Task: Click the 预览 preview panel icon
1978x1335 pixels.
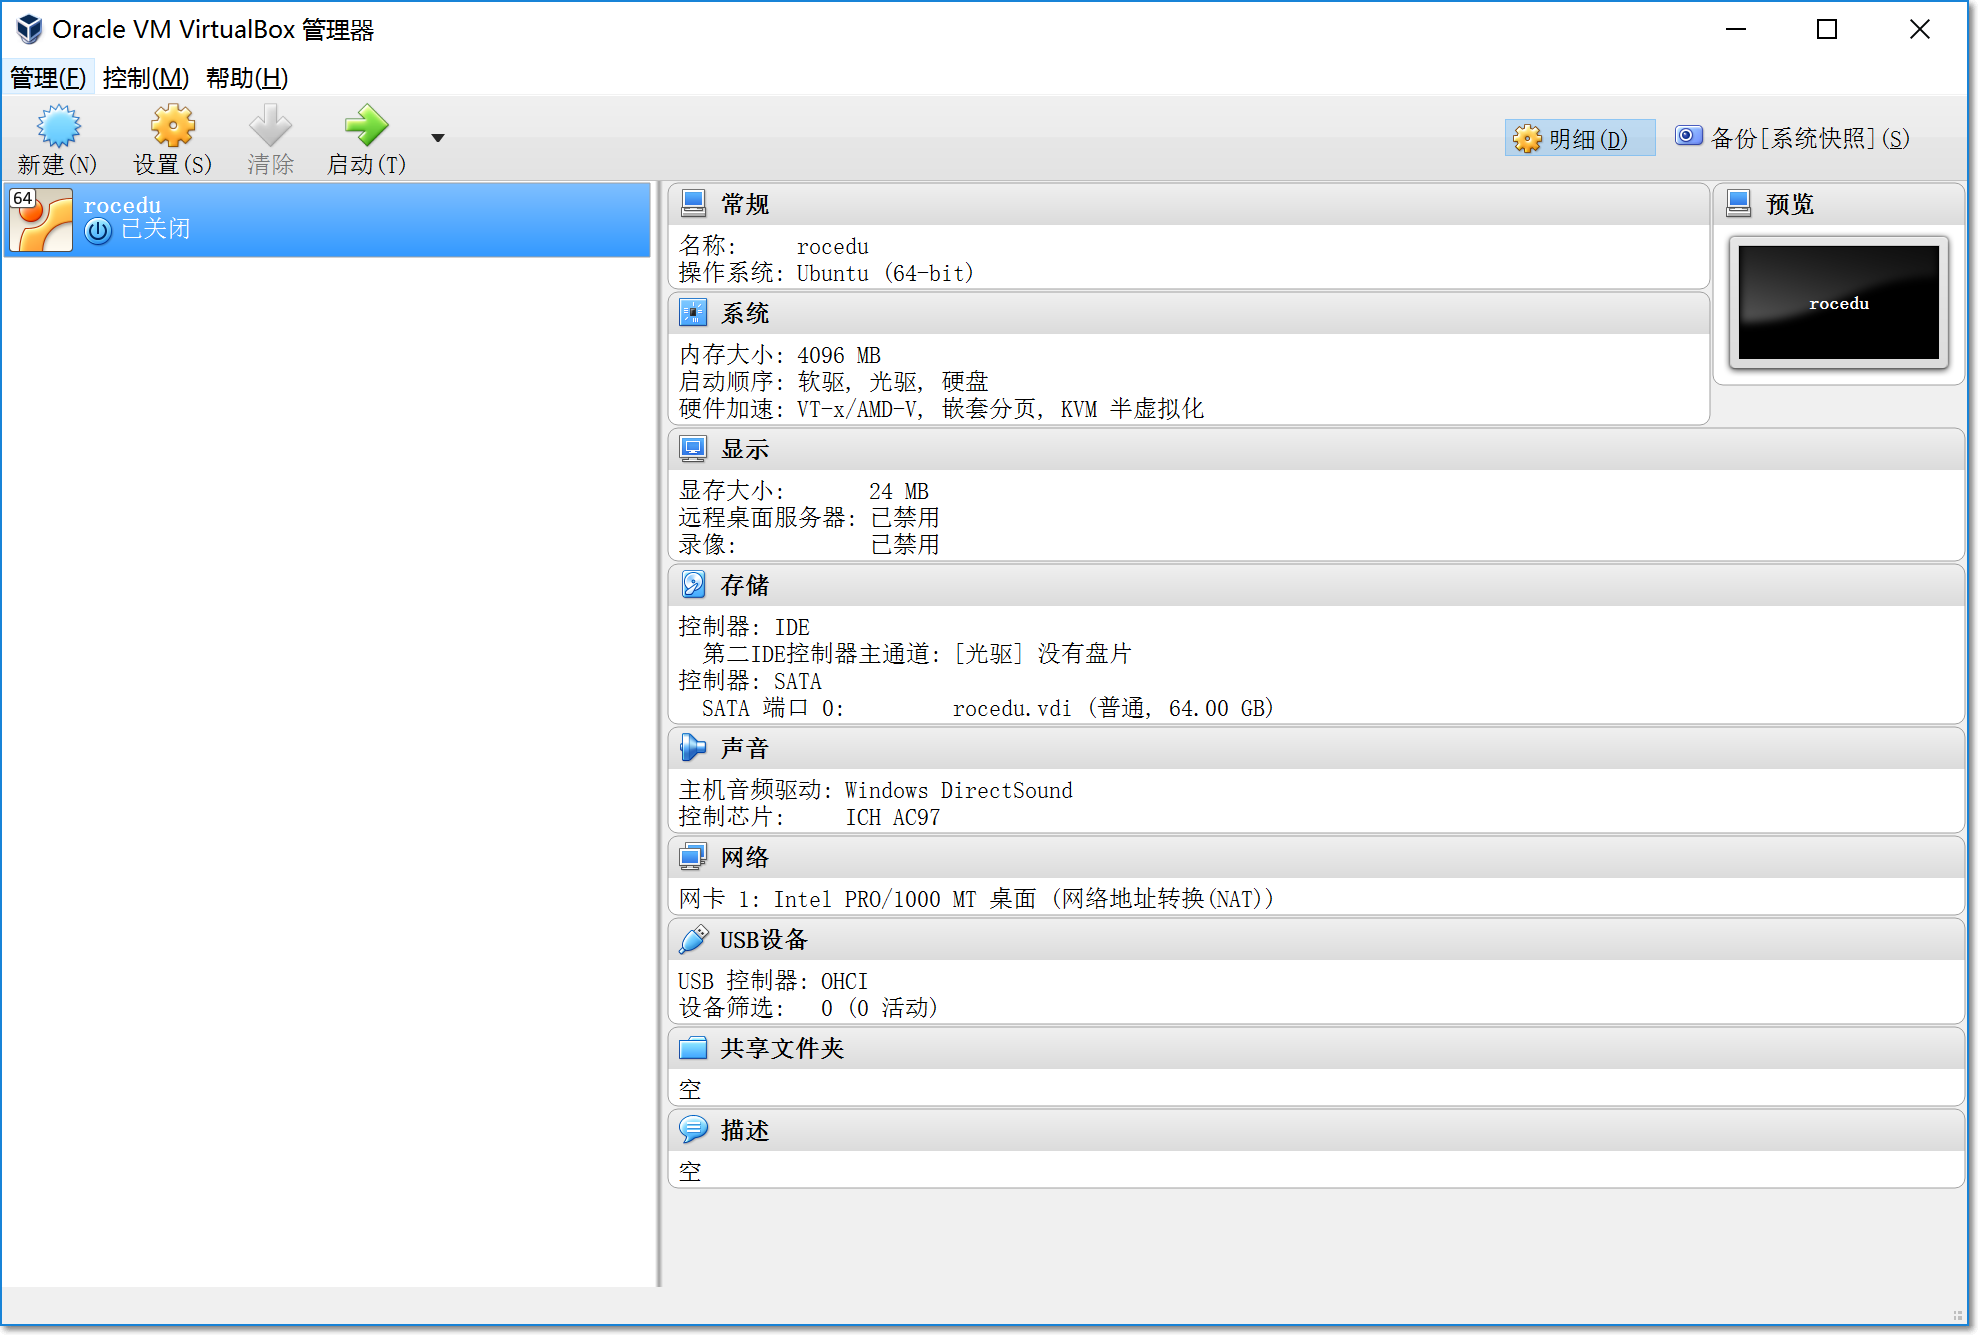Action: [1739, 204]
